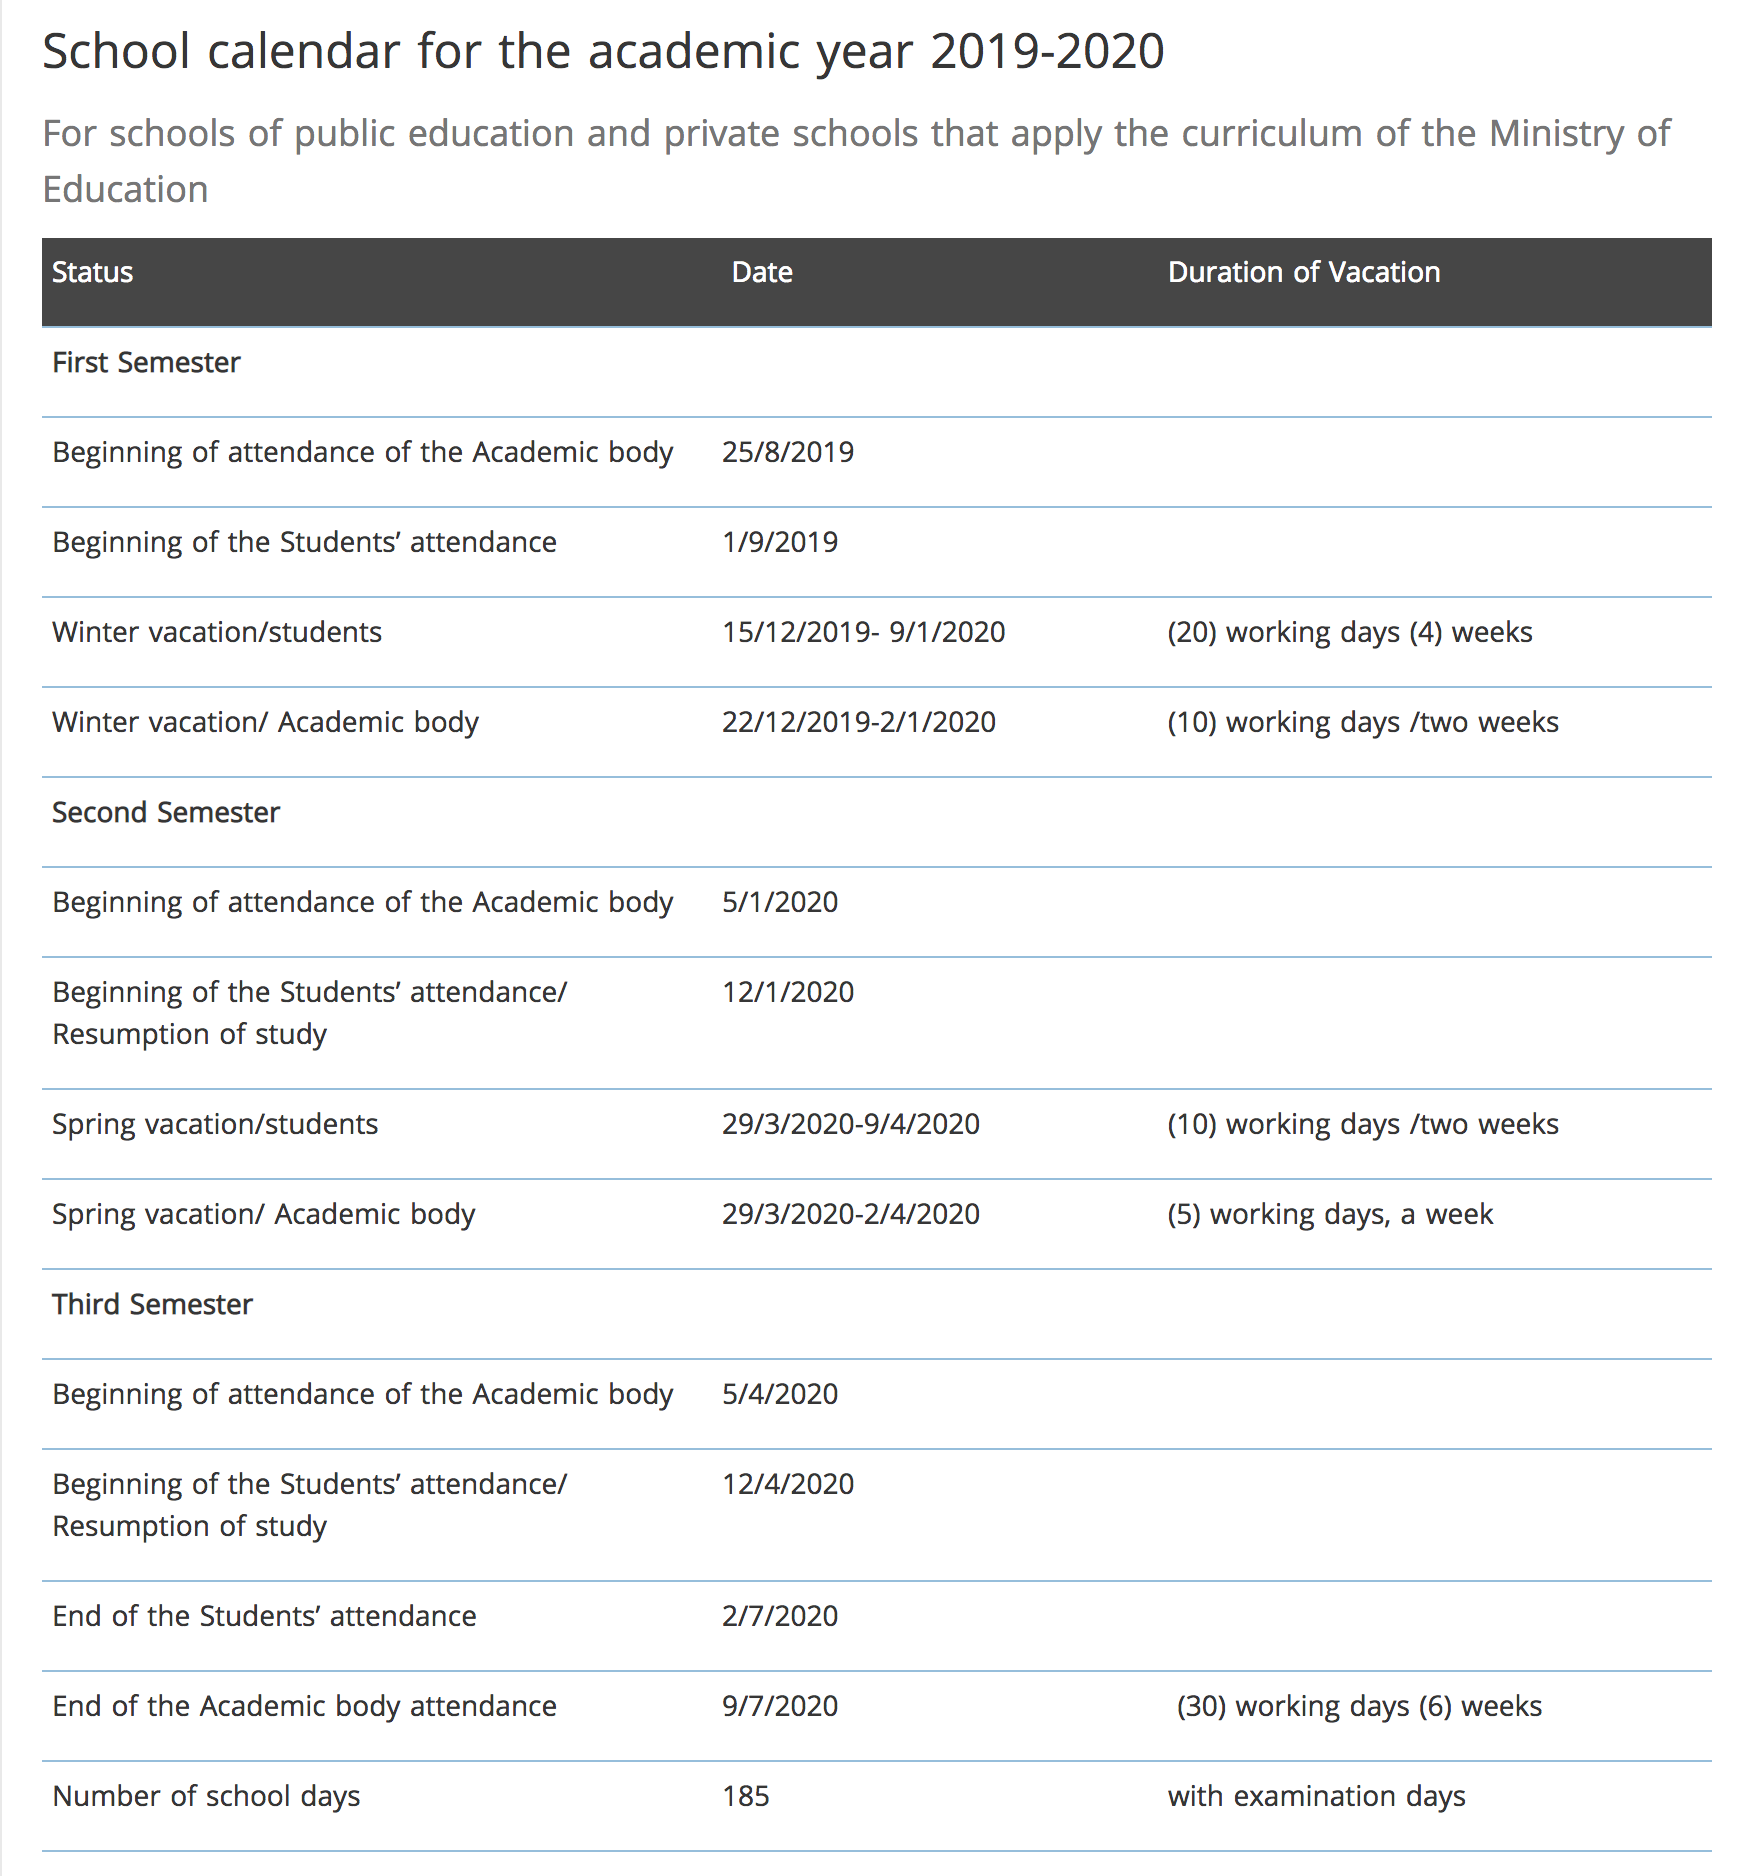Click the school days value 185

pyautogui.click(x=746, y=1796)
